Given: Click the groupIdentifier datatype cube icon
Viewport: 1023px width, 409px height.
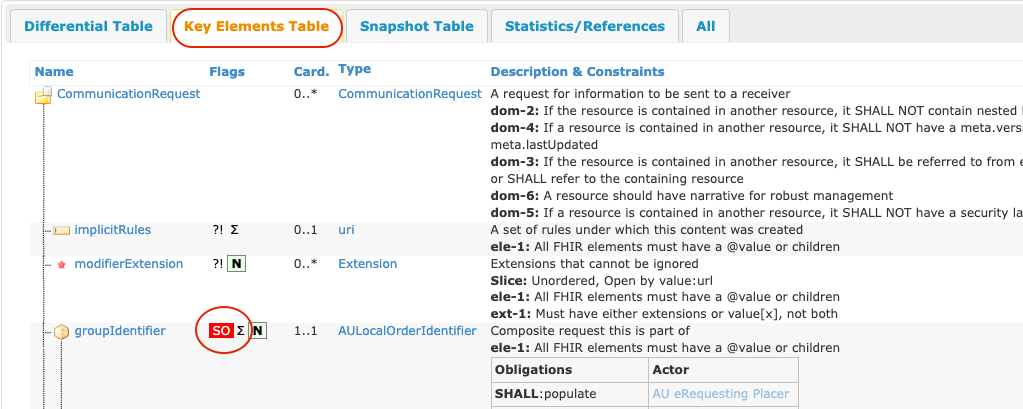Looking at the screenshot, I should coord(61,332).
